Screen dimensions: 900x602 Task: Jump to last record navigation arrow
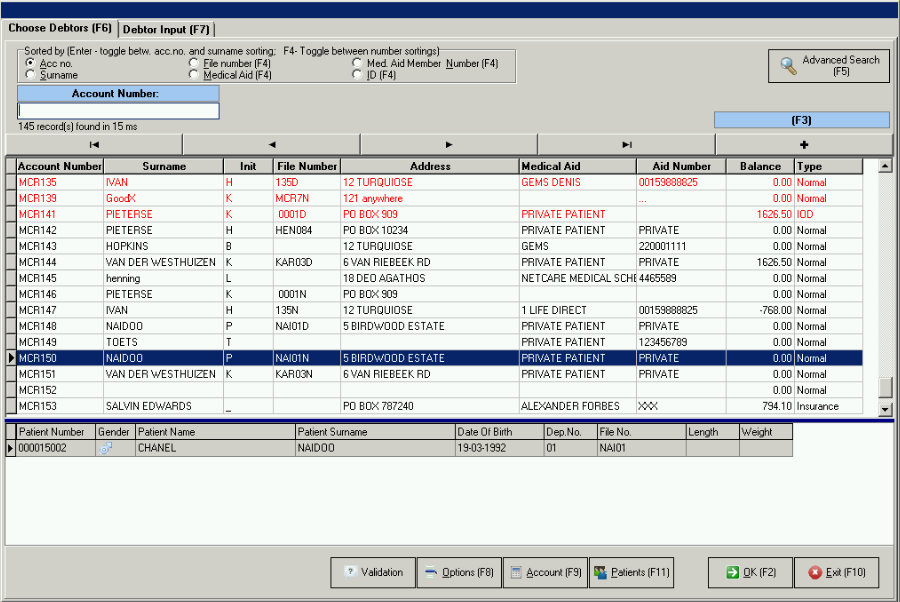point(626,144)
